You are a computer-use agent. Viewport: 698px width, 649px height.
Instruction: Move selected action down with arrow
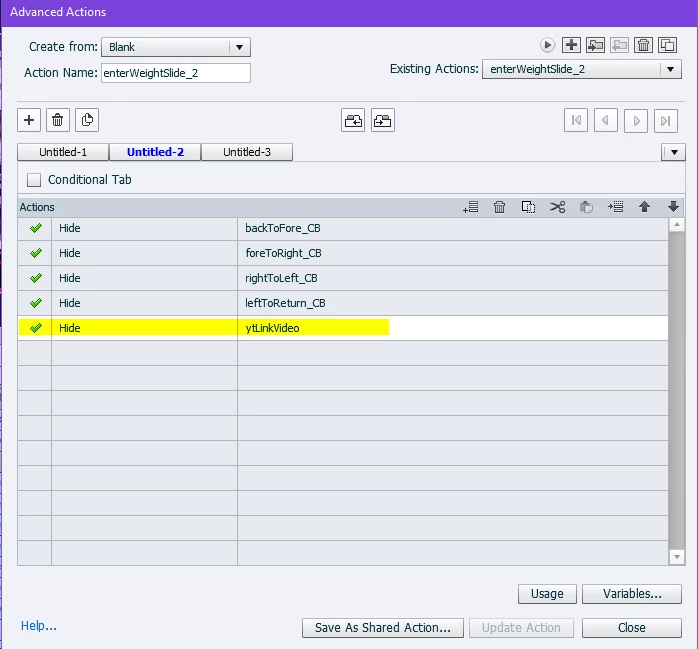(x=673, y=207)
